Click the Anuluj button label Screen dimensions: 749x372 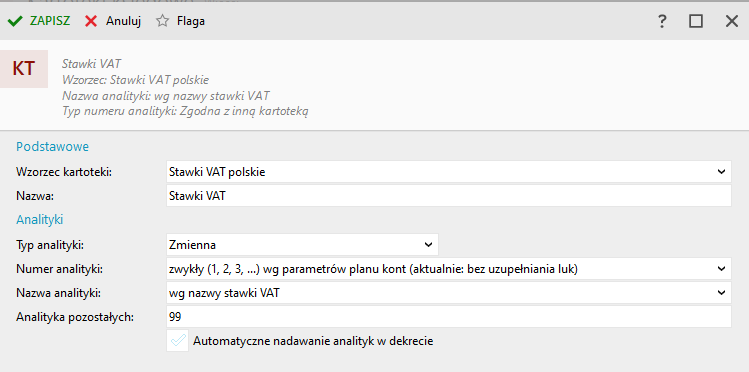coord(123,21)
